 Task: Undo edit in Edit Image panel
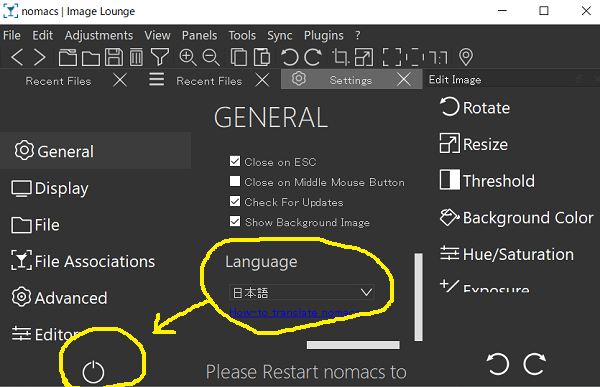coord(498,364)
